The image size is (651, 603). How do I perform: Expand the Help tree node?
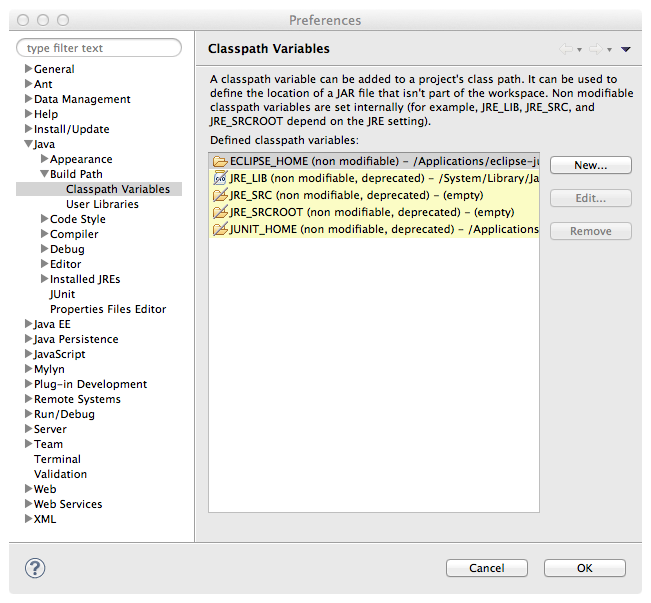[28, 113]
